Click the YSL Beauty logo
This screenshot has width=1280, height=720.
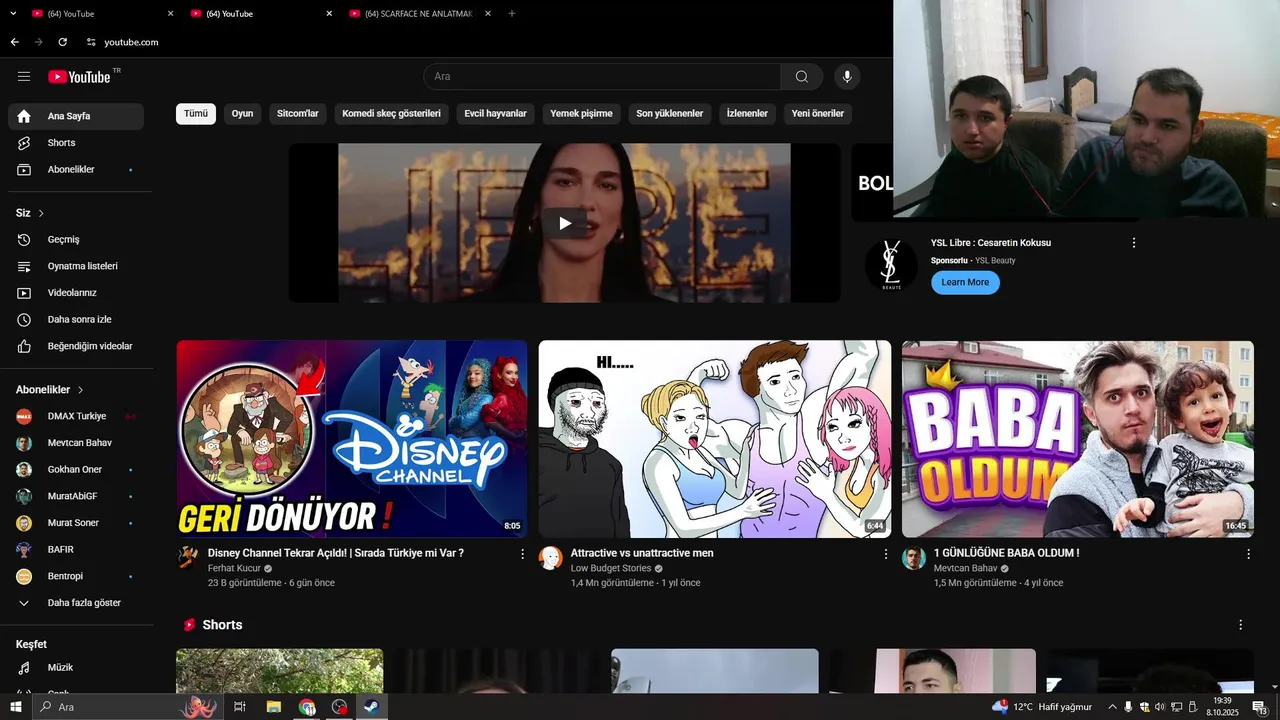[x=890, y=264]
